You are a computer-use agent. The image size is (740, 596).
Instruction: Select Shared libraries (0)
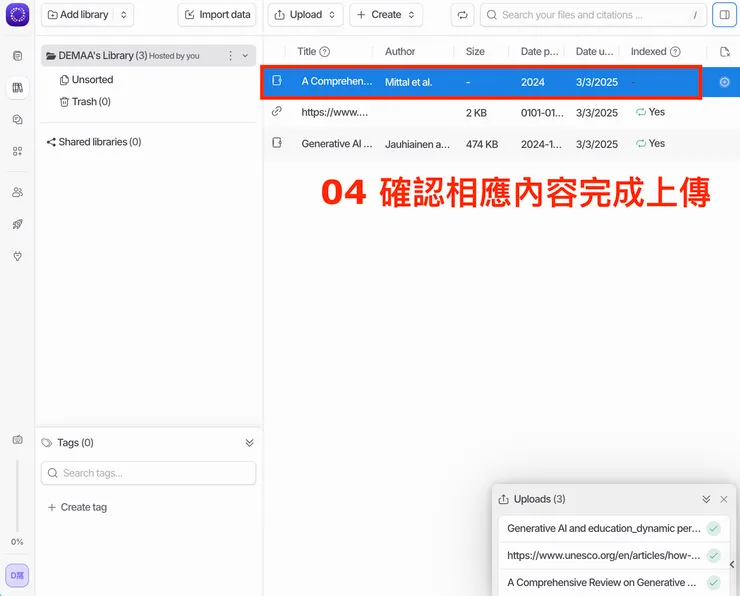pos(94,142)
